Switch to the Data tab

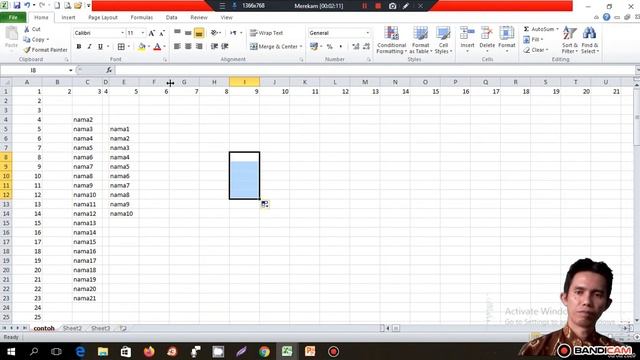coord(171,18)
